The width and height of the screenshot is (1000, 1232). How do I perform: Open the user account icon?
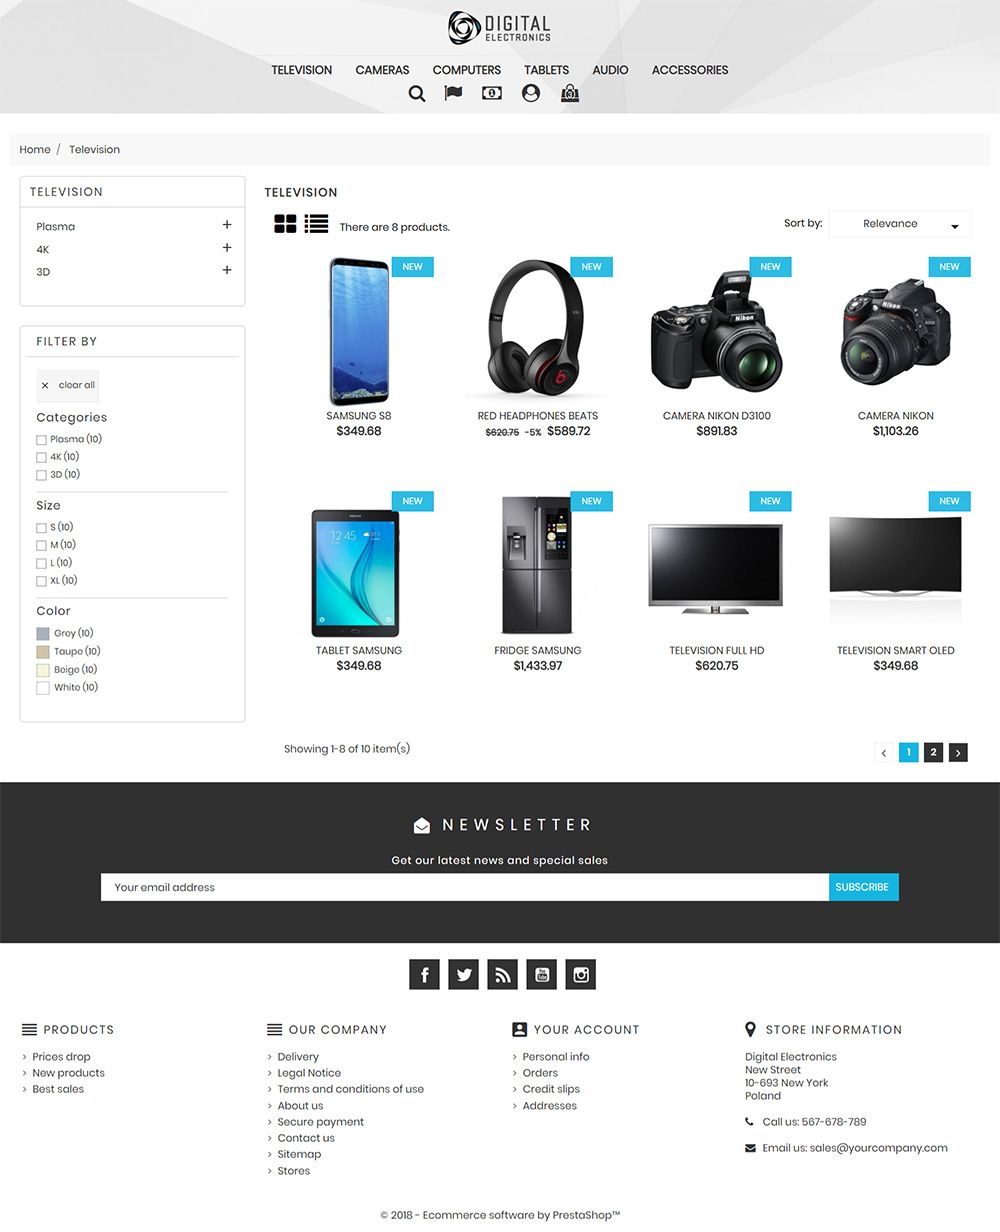[x=531, y=93]
